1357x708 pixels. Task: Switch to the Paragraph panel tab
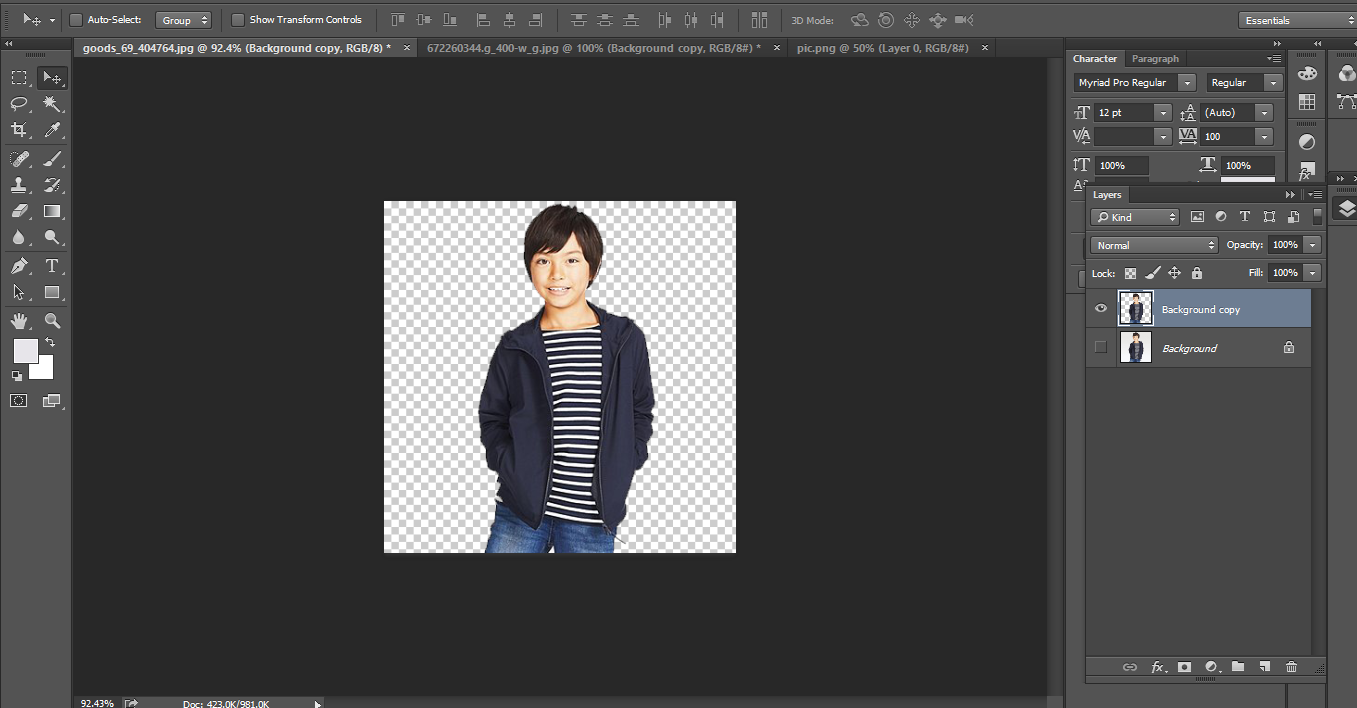(1155, 59)
